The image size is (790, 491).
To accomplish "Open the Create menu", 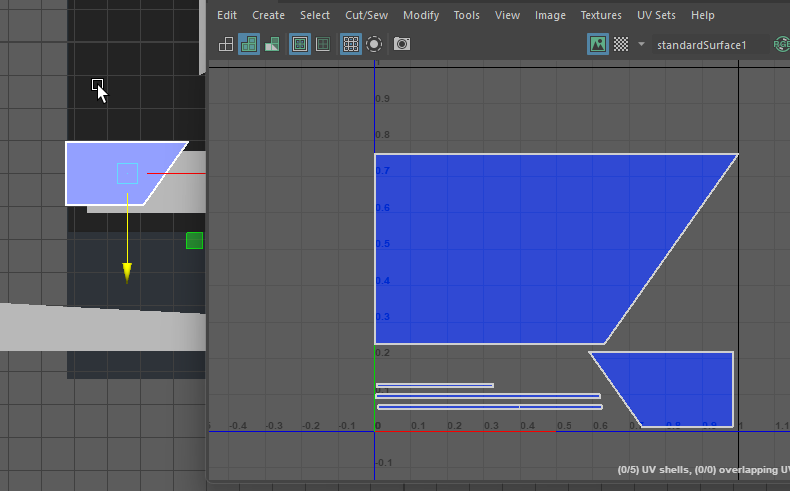I will 268,15.
